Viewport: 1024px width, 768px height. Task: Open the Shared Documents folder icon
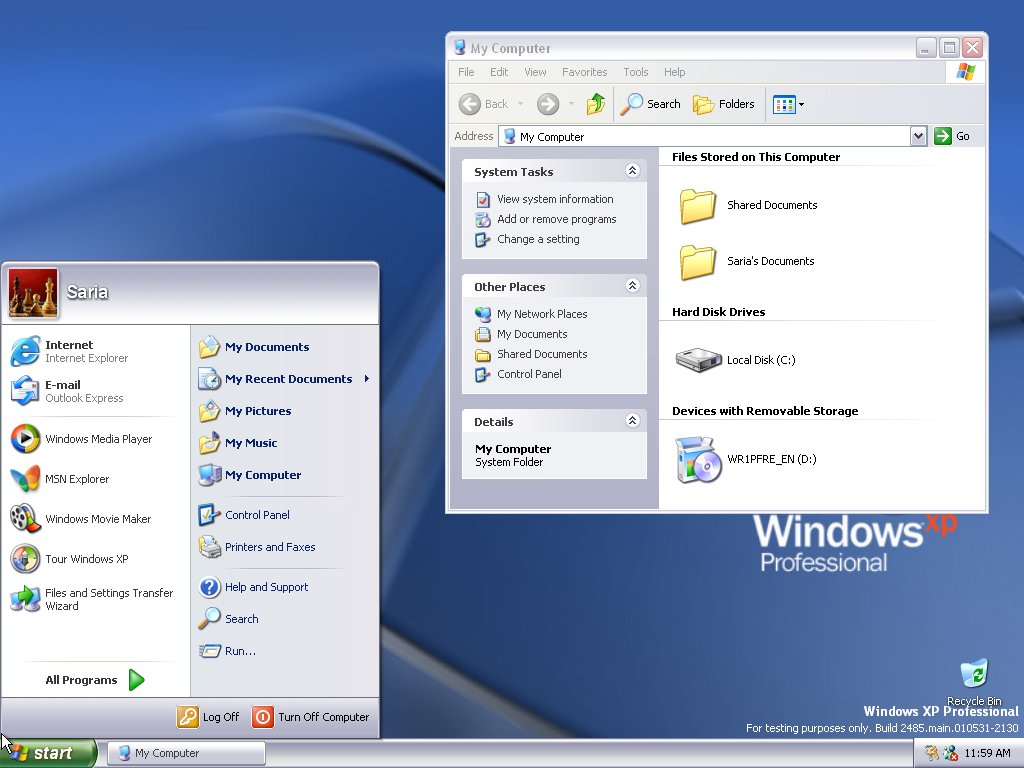click(x=698, y=205)
